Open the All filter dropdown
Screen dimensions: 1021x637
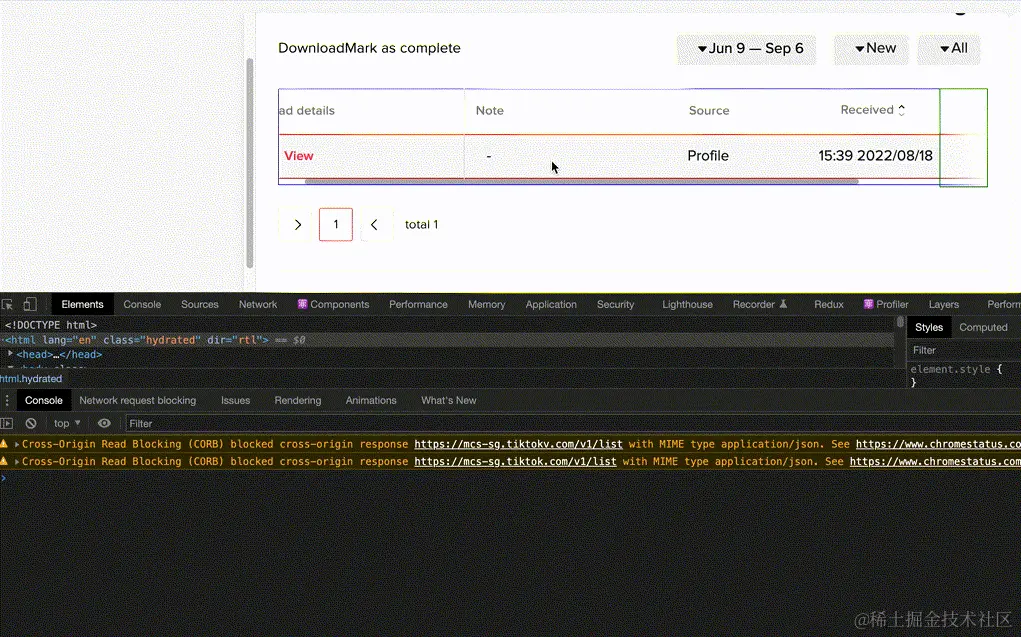[949, 49]
